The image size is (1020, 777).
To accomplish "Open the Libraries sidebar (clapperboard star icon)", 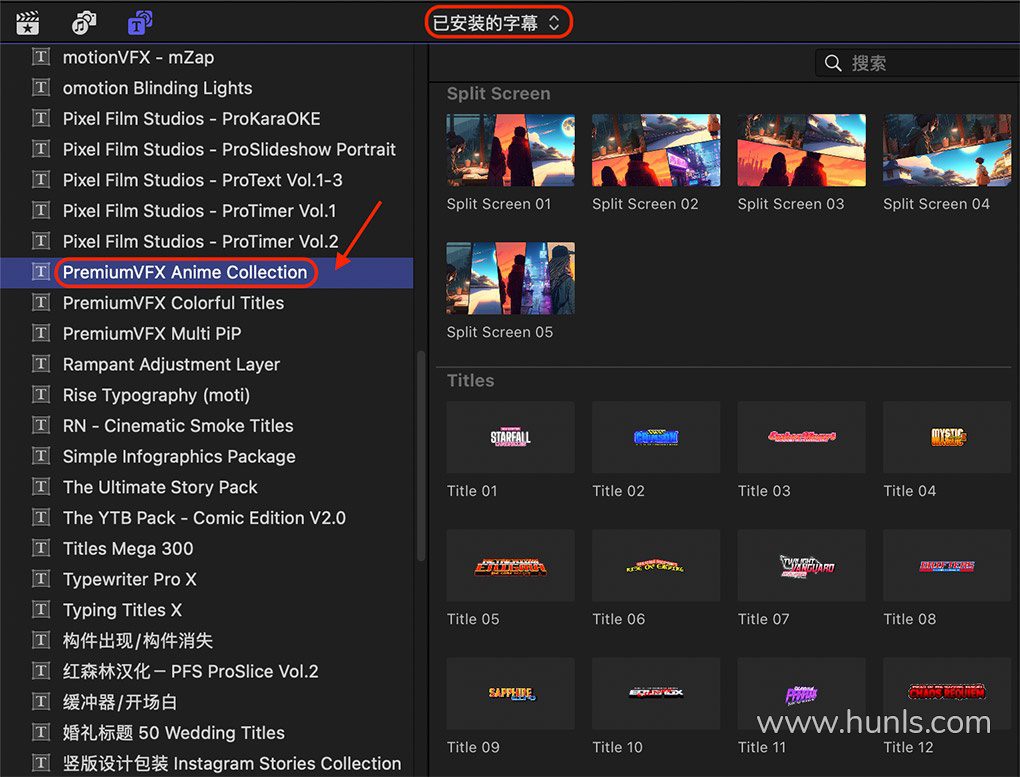I will (27, 23).
